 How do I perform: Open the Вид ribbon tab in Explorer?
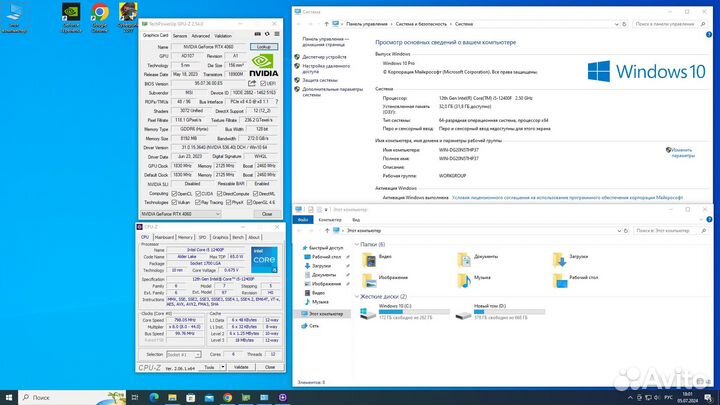(x=356, y=220)
